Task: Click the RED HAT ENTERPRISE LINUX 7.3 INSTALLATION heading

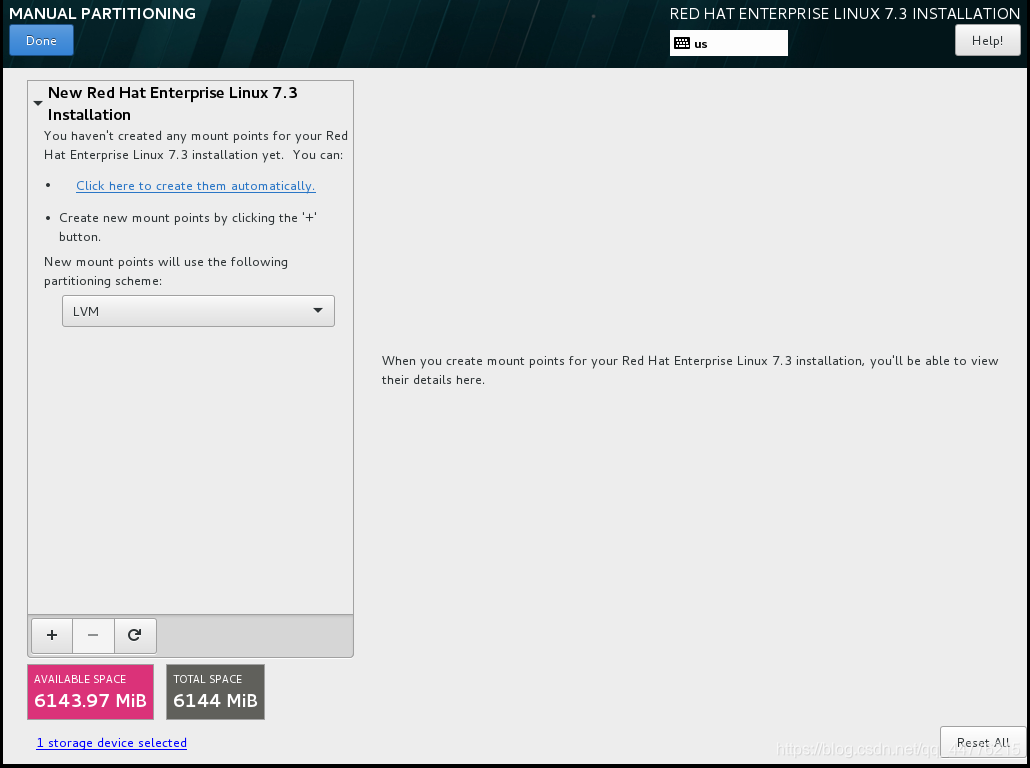Action: pyautogui.click(x=845, y=14)
